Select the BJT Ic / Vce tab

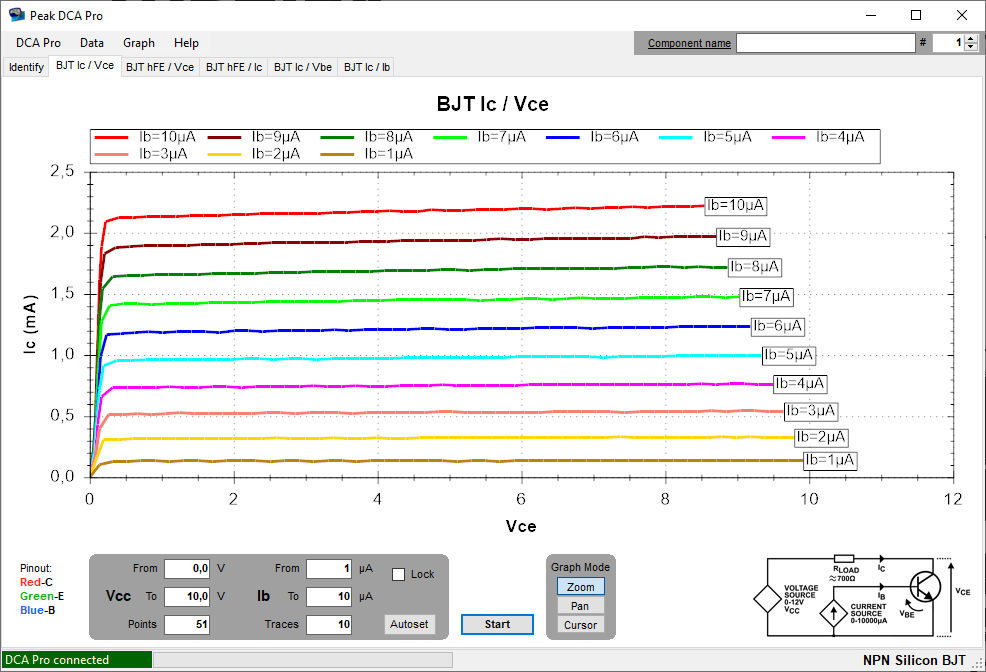85,65
